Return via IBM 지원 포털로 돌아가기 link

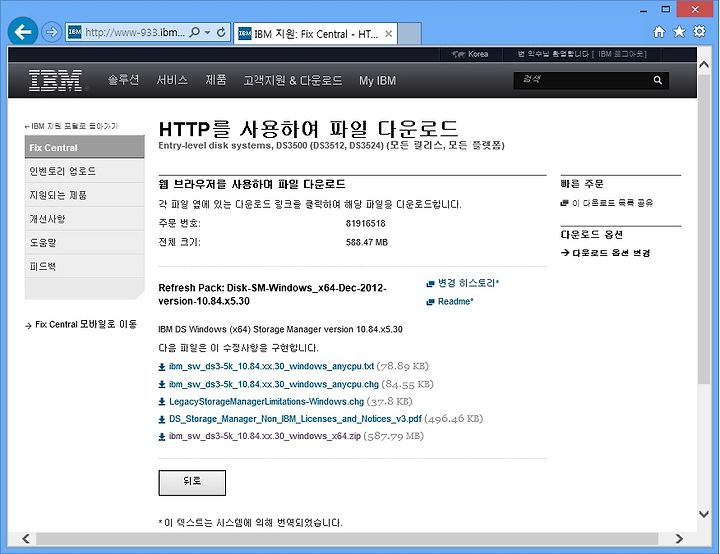click(x=72, y=126)
